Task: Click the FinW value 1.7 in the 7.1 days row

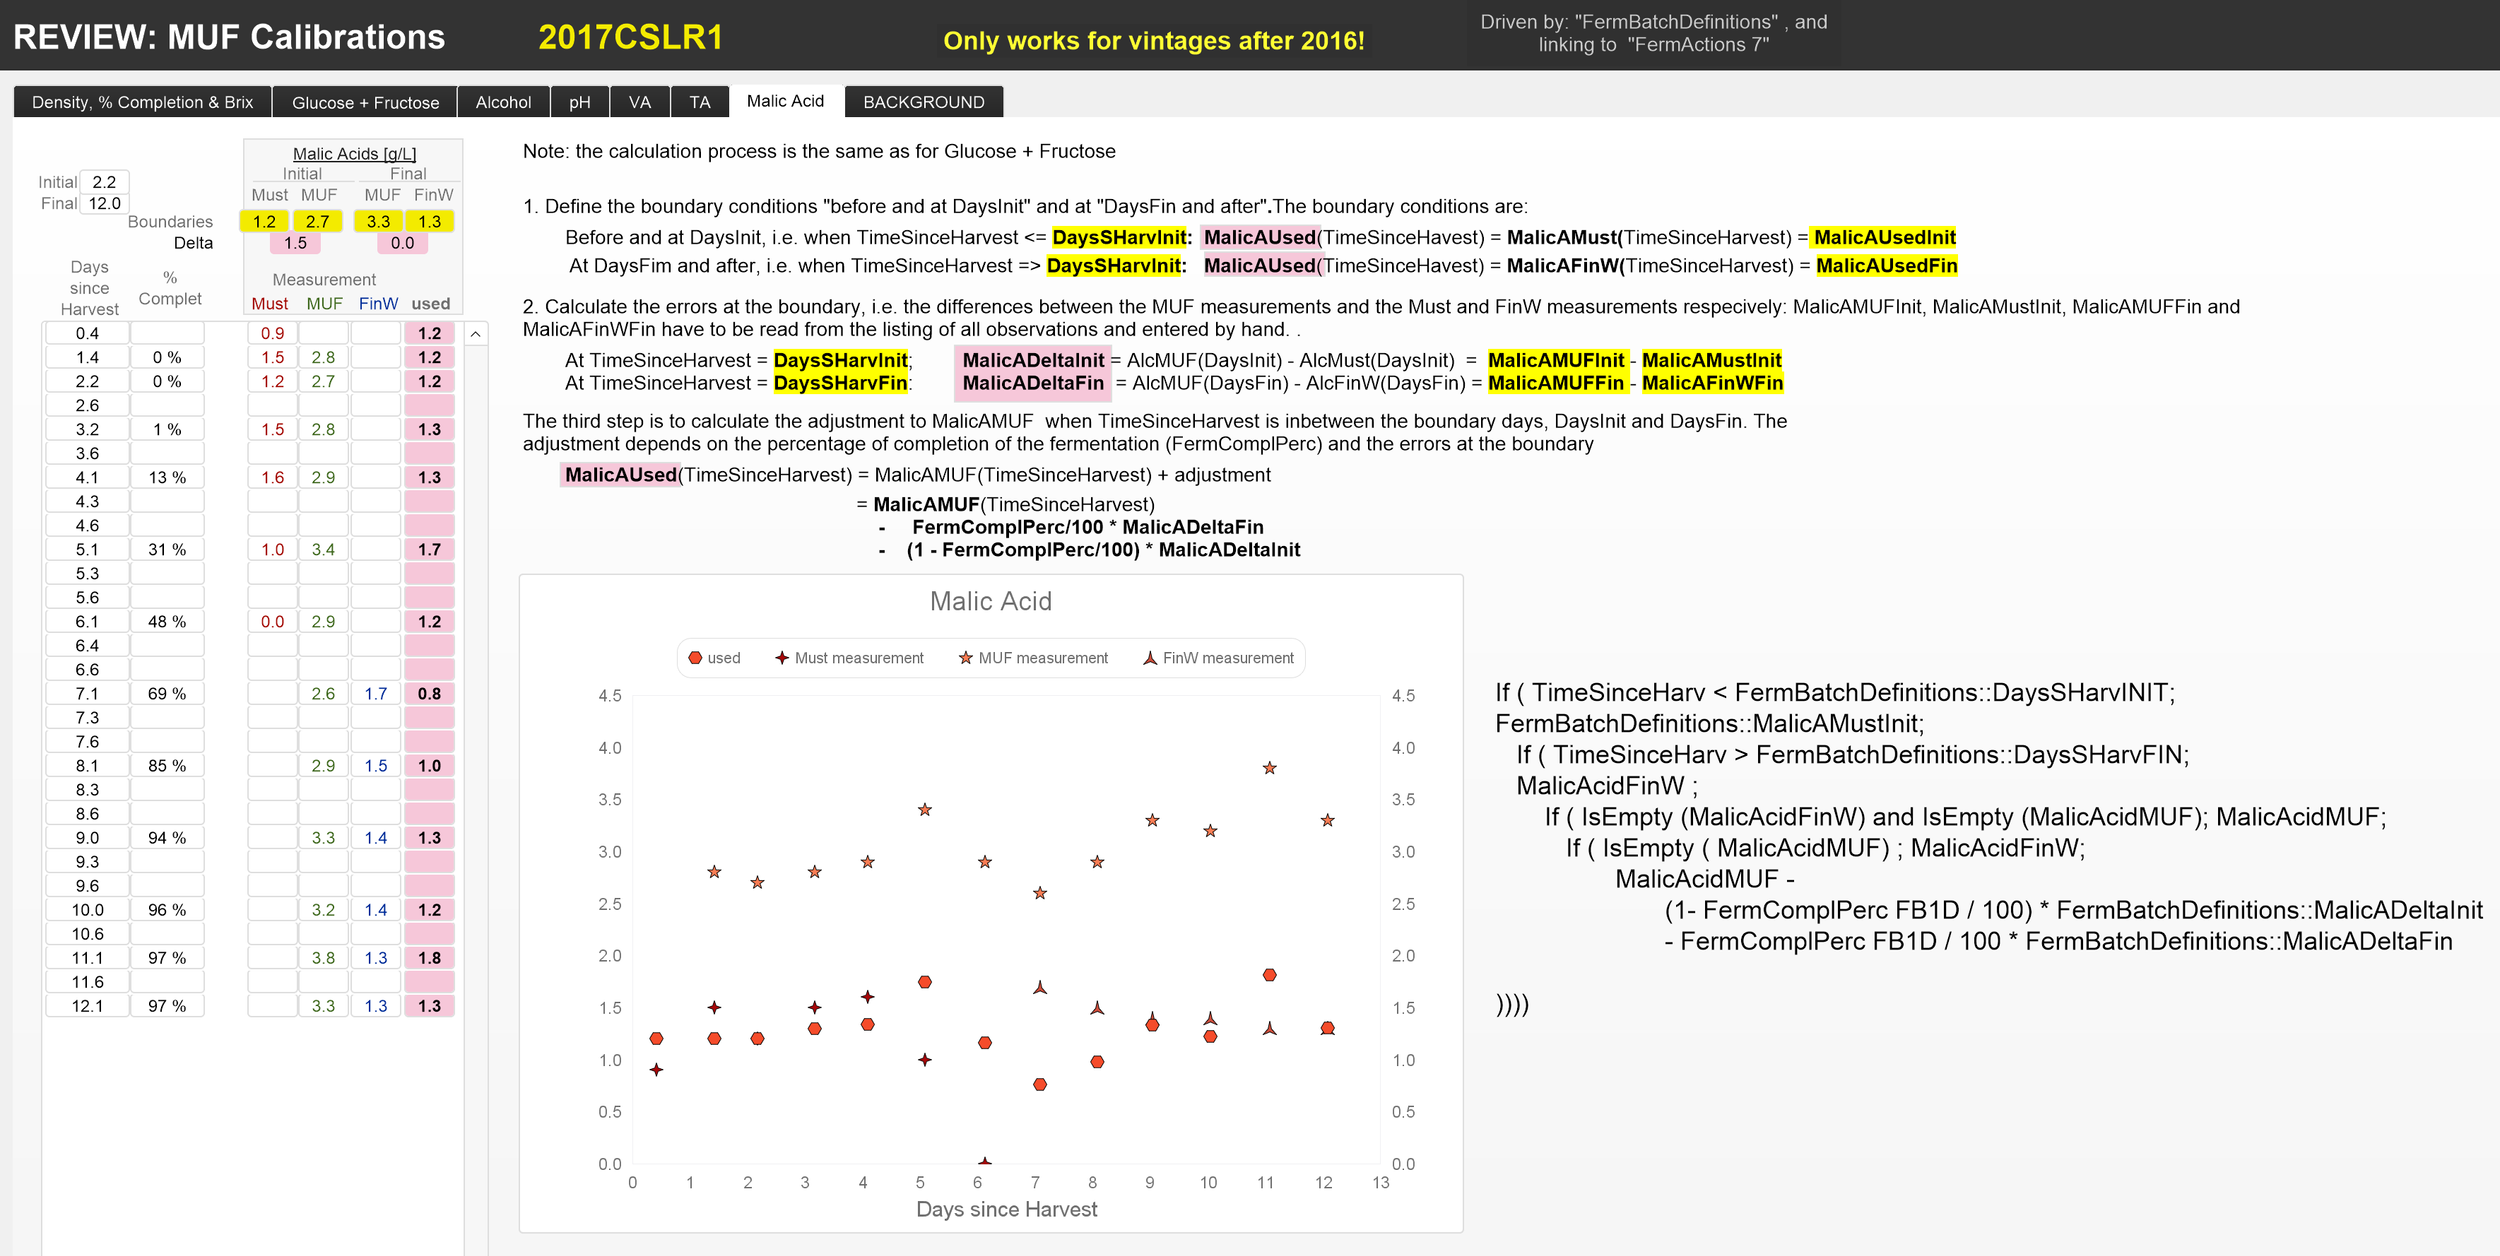Action: pyautogui.click(x=376, y=694)
